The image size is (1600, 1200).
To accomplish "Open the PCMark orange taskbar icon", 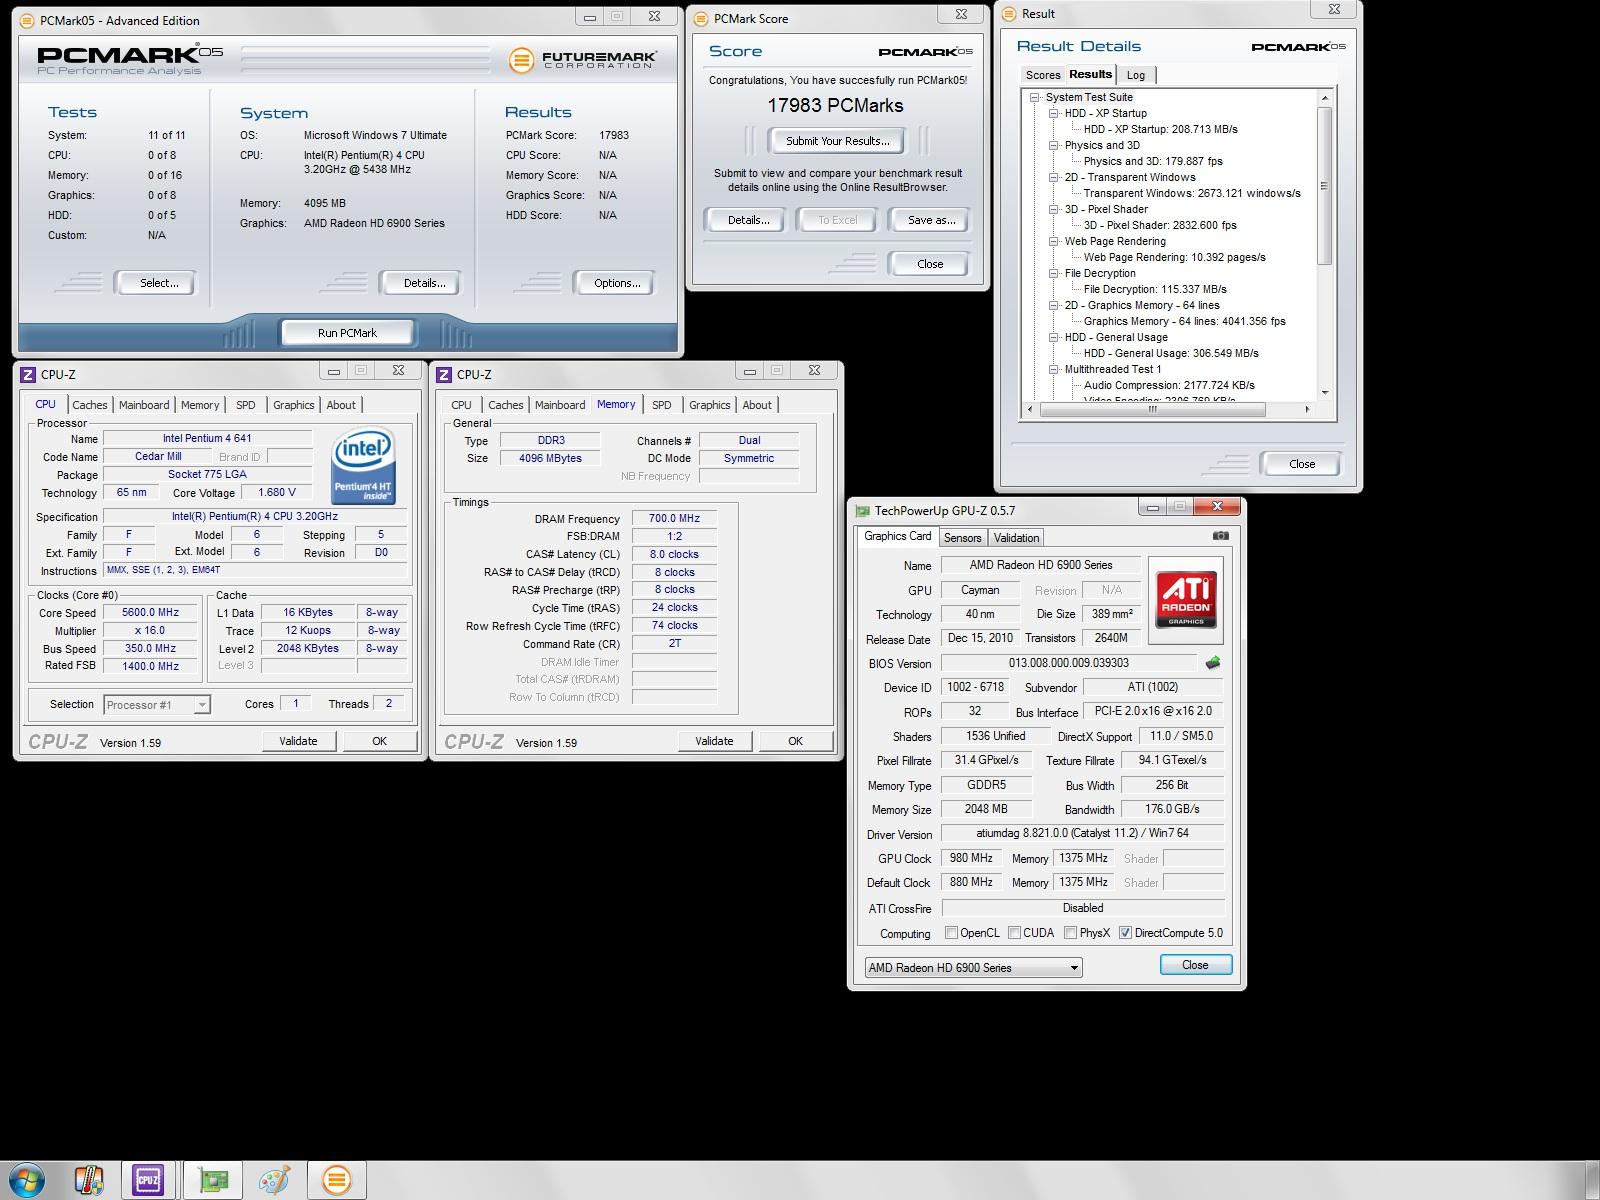I will pyautogui.click(x=336, y=1181).
